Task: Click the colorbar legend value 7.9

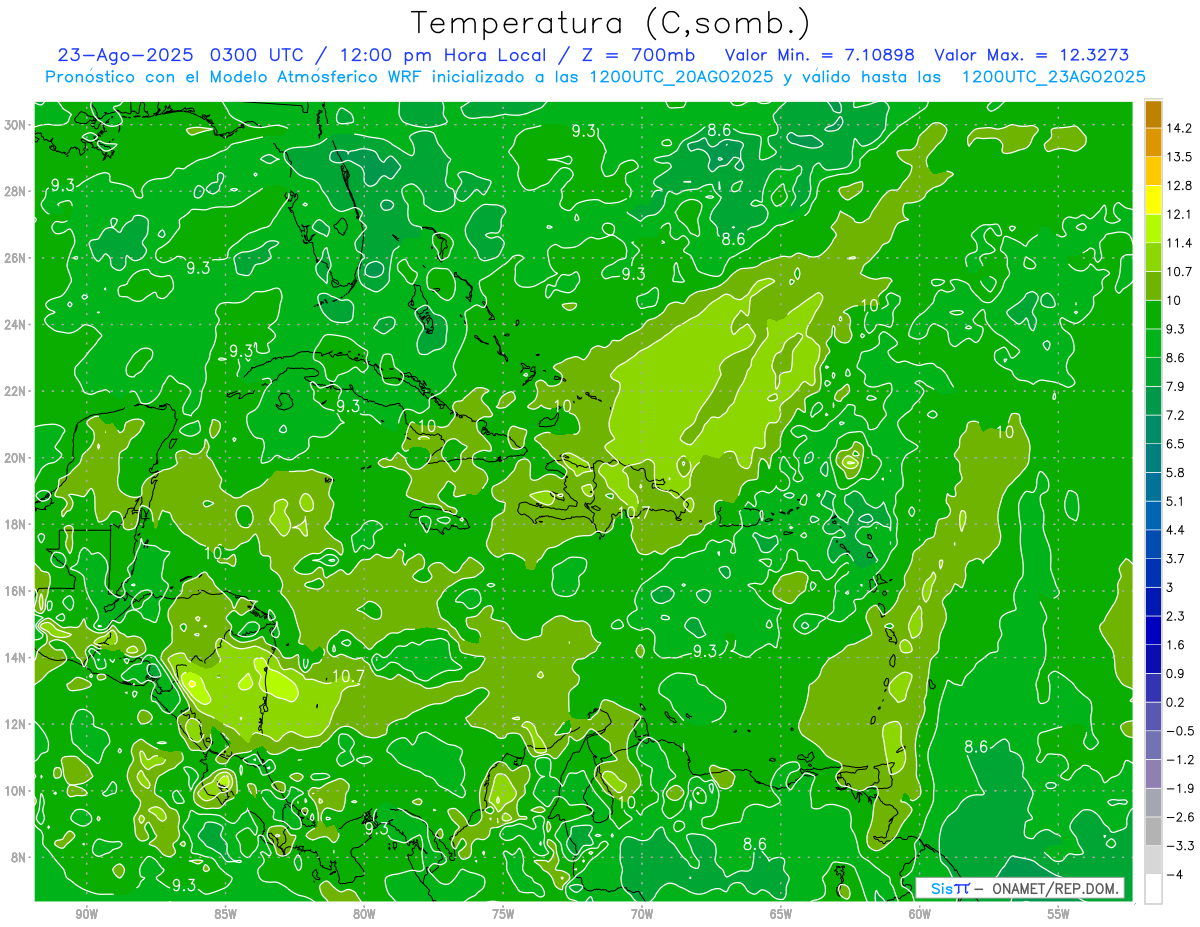Action: coord(1175,386)
